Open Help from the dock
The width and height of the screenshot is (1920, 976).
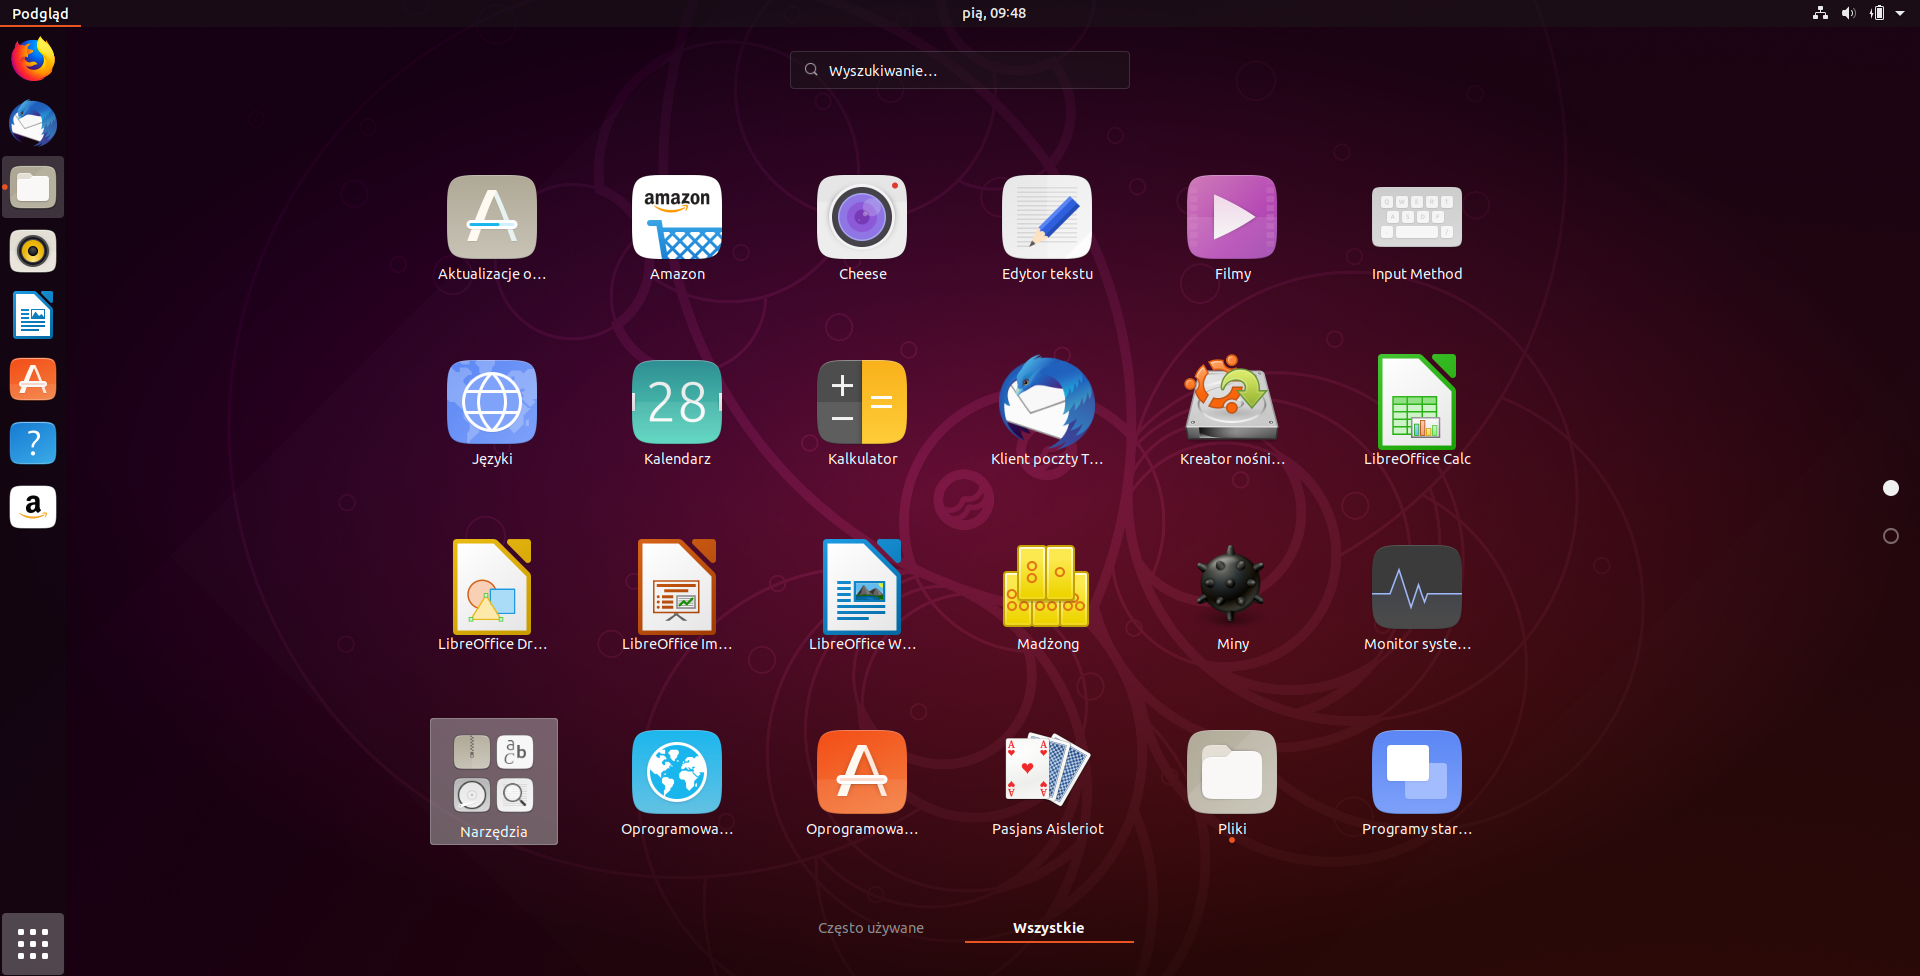pos(33,443)
